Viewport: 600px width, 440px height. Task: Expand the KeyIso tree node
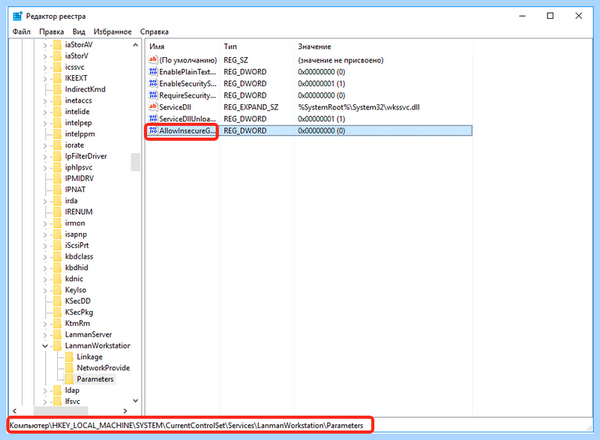click(x=45, y=290)
